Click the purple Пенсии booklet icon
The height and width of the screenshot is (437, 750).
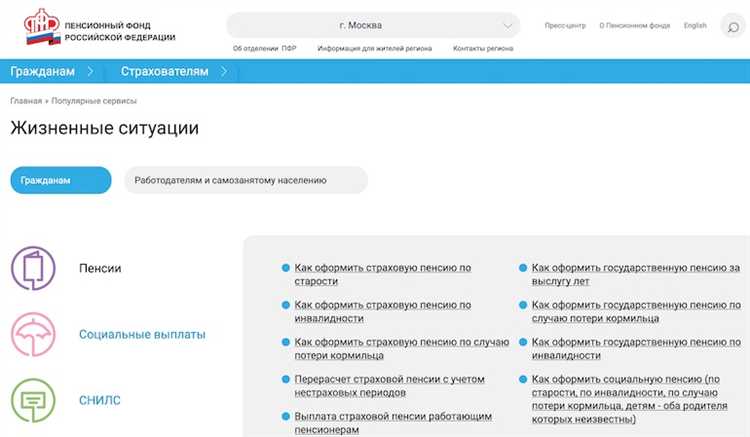33,268
